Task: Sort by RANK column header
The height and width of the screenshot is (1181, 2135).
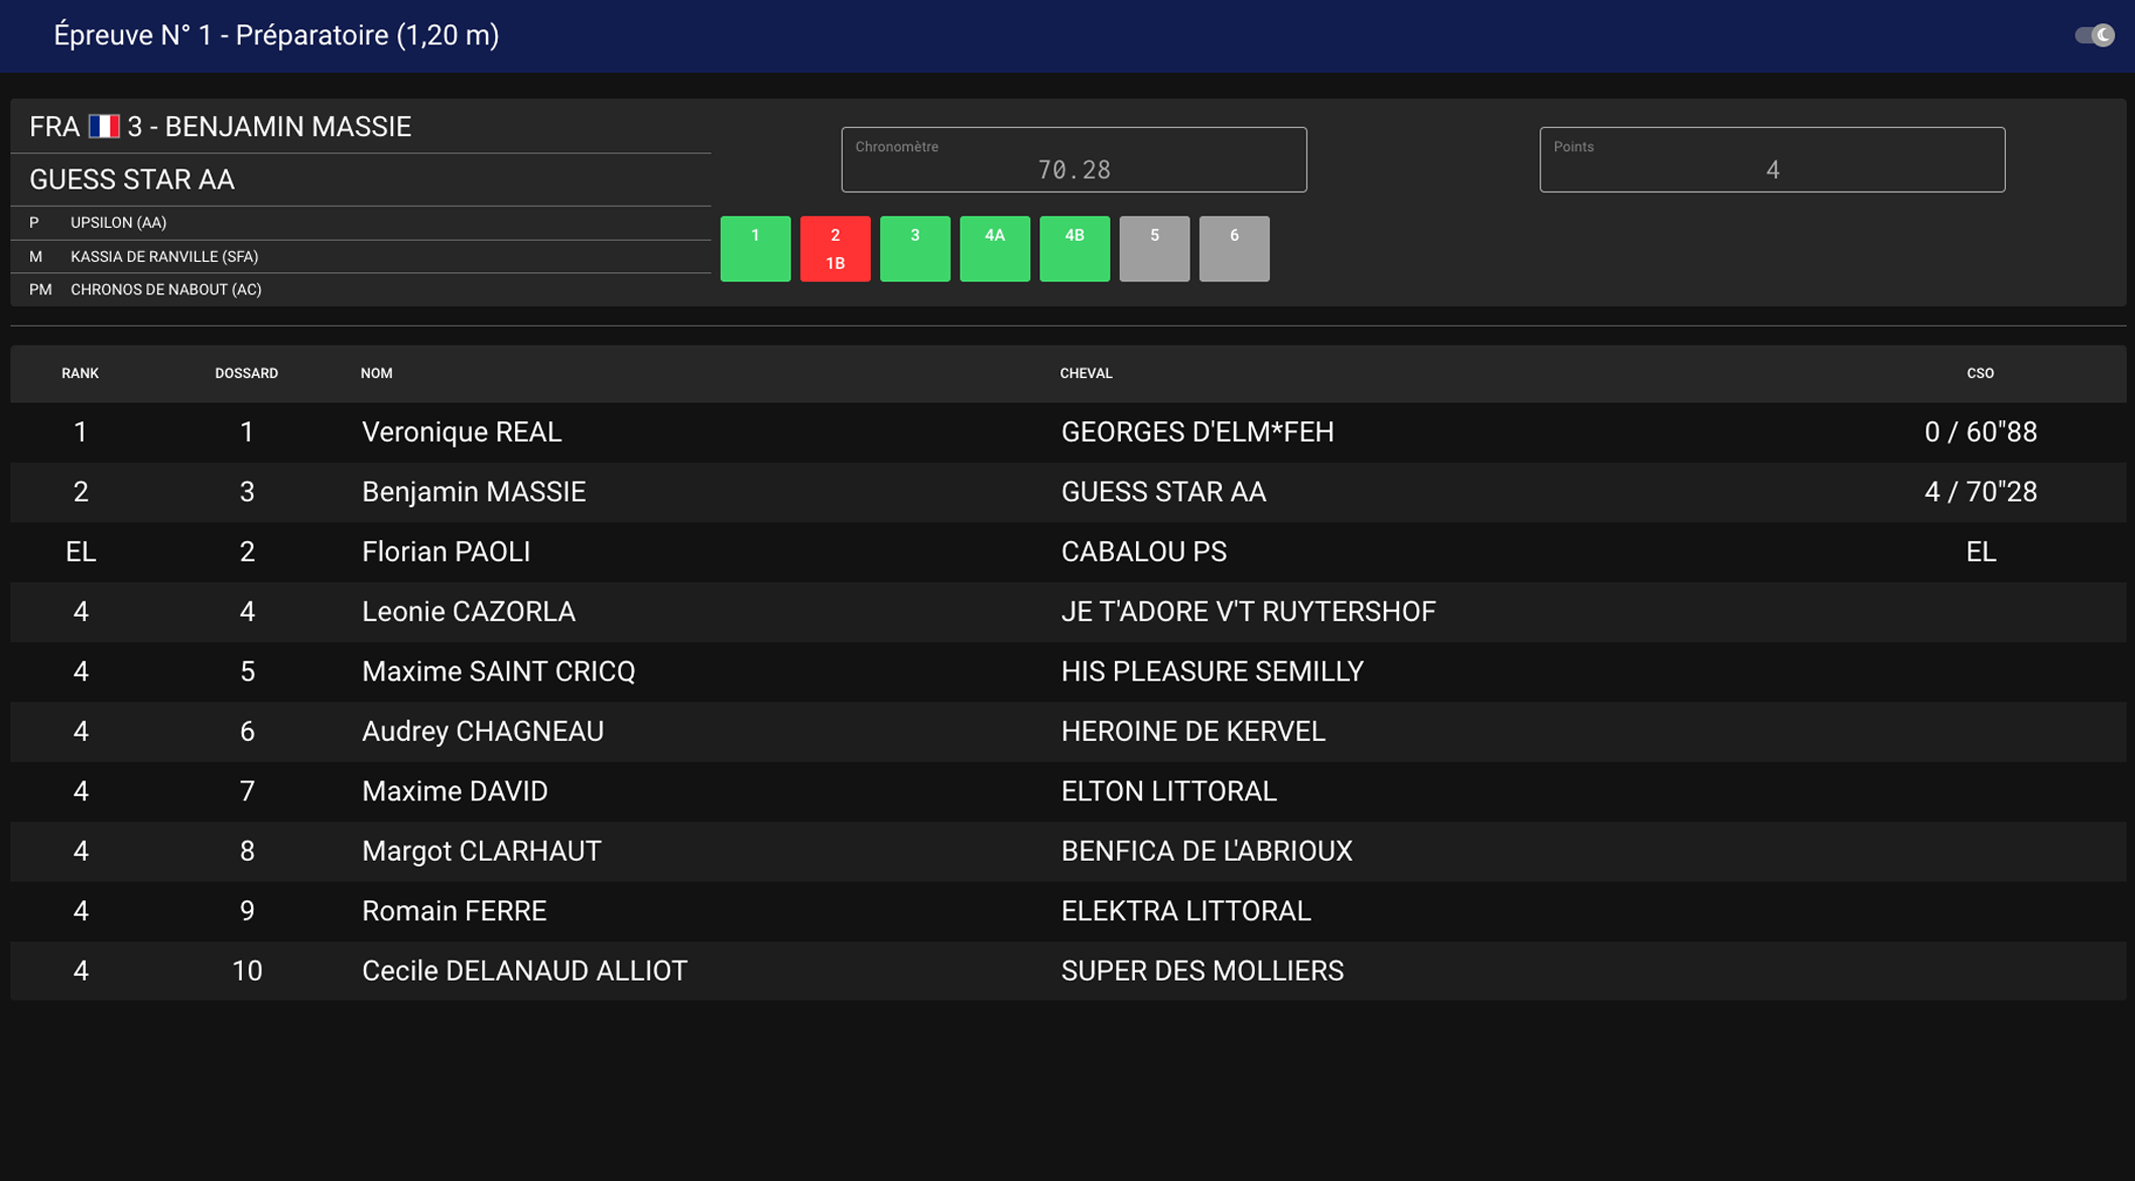Action: point(80,373)
